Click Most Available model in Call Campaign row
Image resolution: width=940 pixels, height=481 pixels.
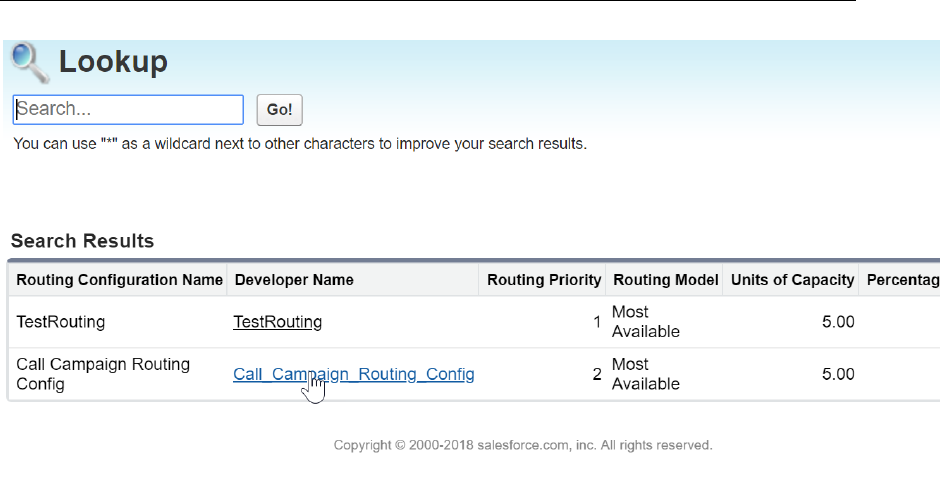[645, 374]
